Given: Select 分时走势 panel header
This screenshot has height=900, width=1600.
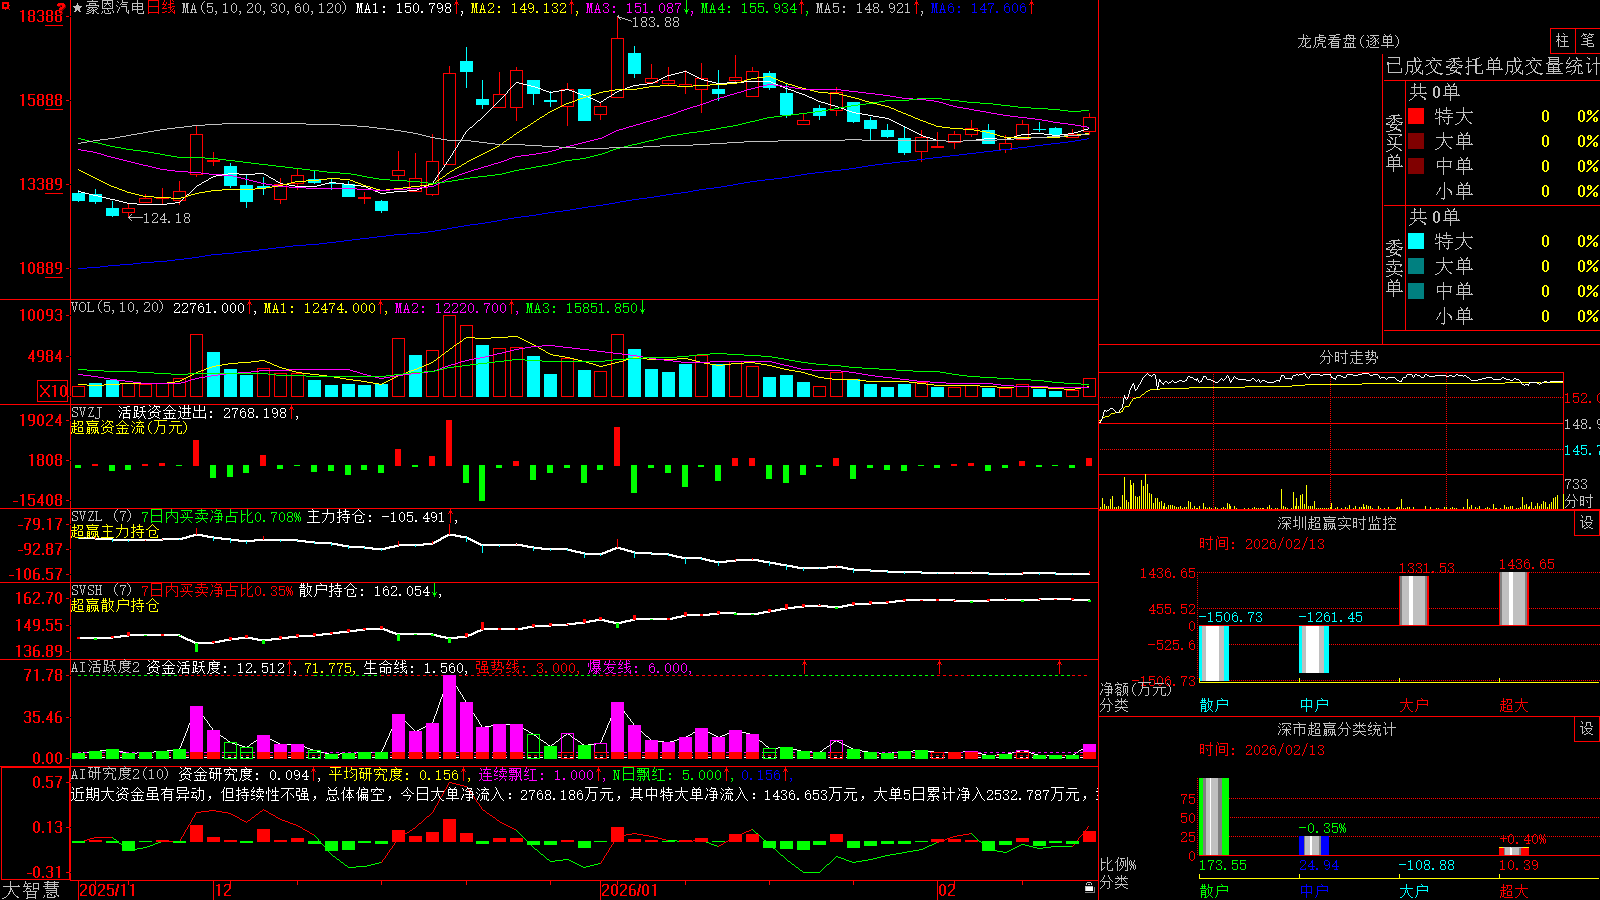Looking at the screenshot, I should (x=1348, y=357).
